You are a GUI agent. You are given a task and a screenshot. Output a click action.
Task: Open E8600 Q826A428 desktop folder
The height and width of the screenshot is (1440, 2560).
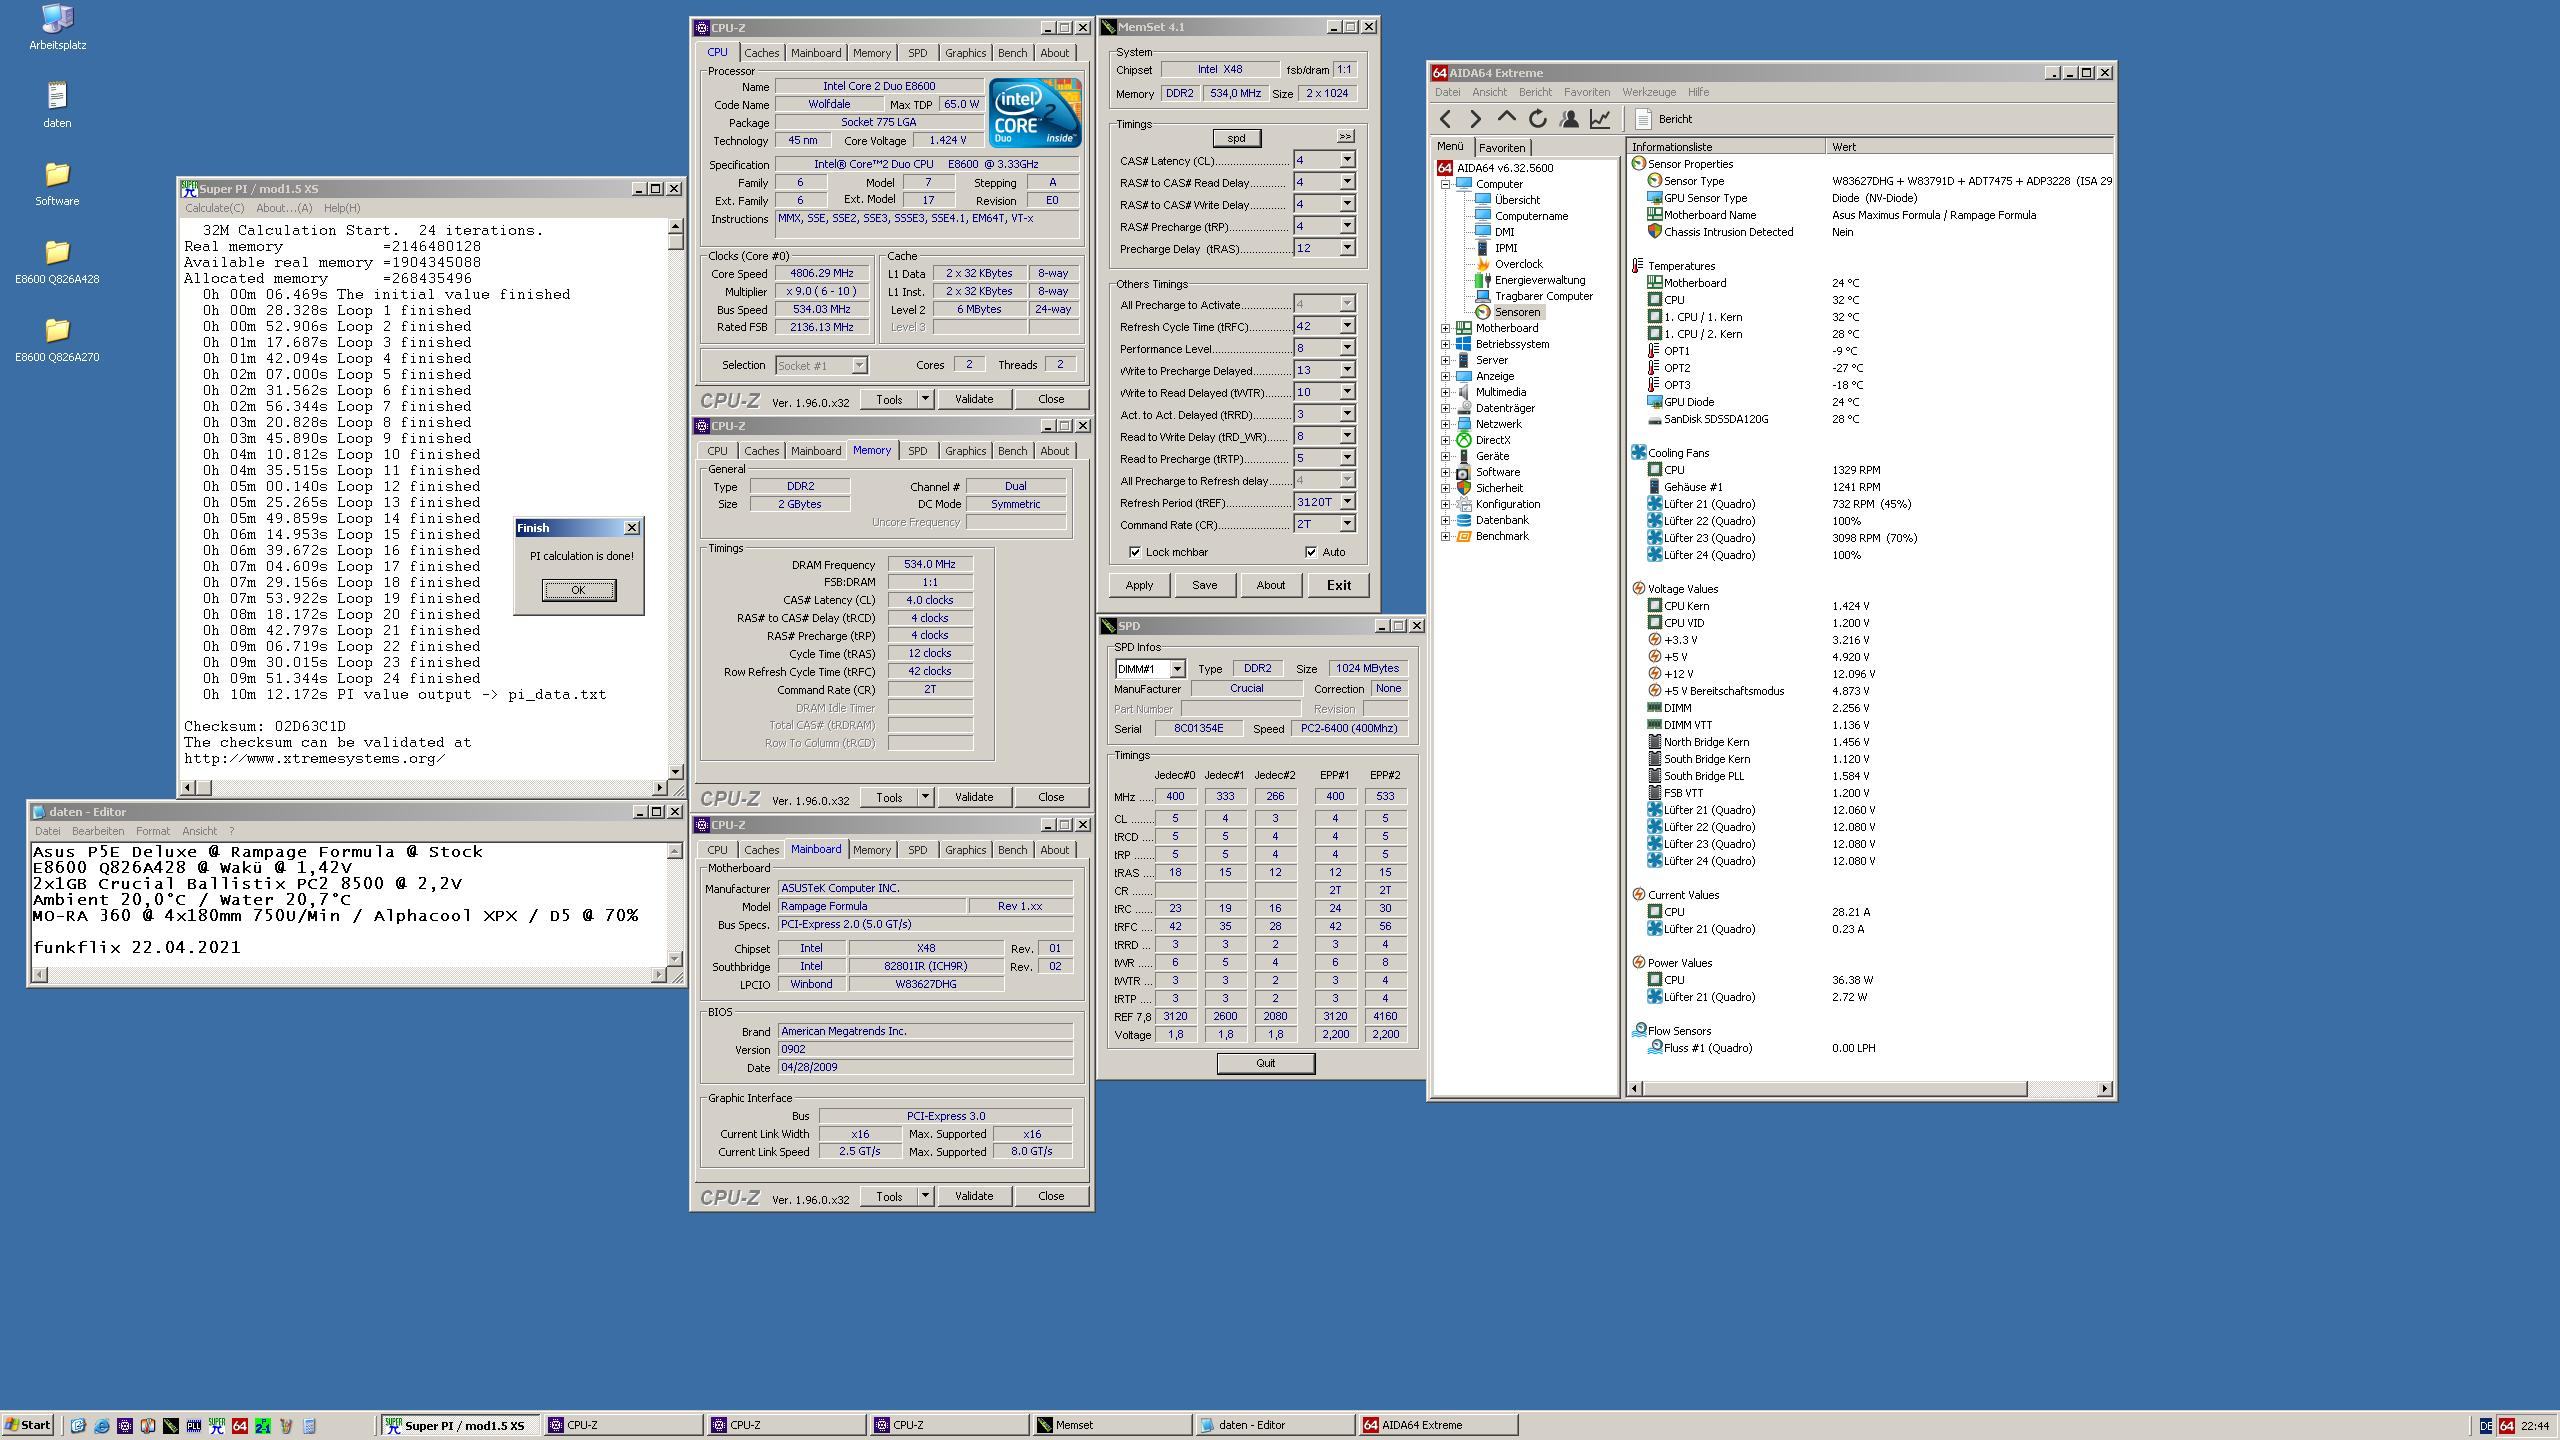pyautogui.click(x=57, y=261)
